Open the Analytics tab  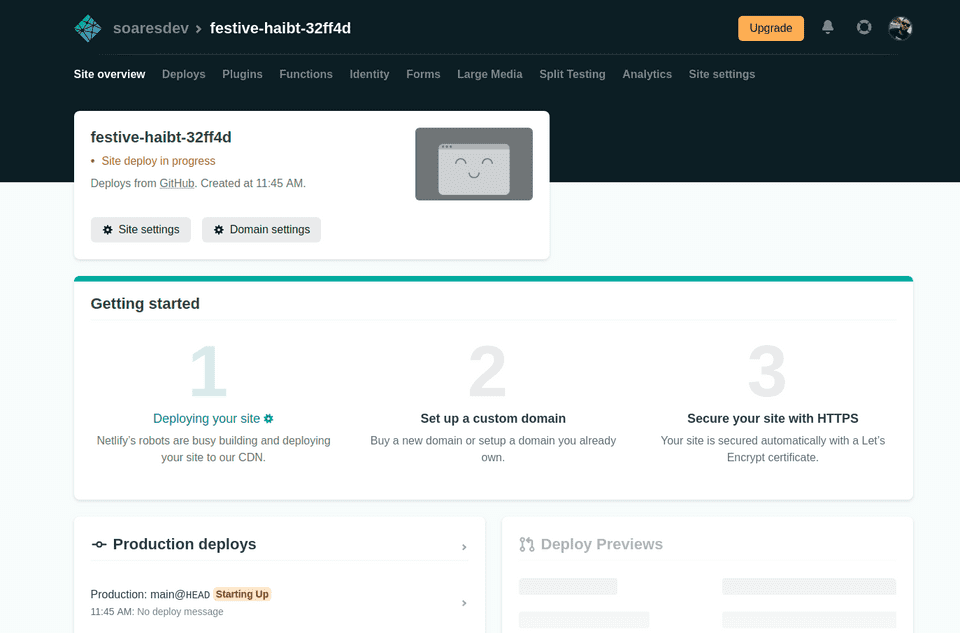point(647,74)
